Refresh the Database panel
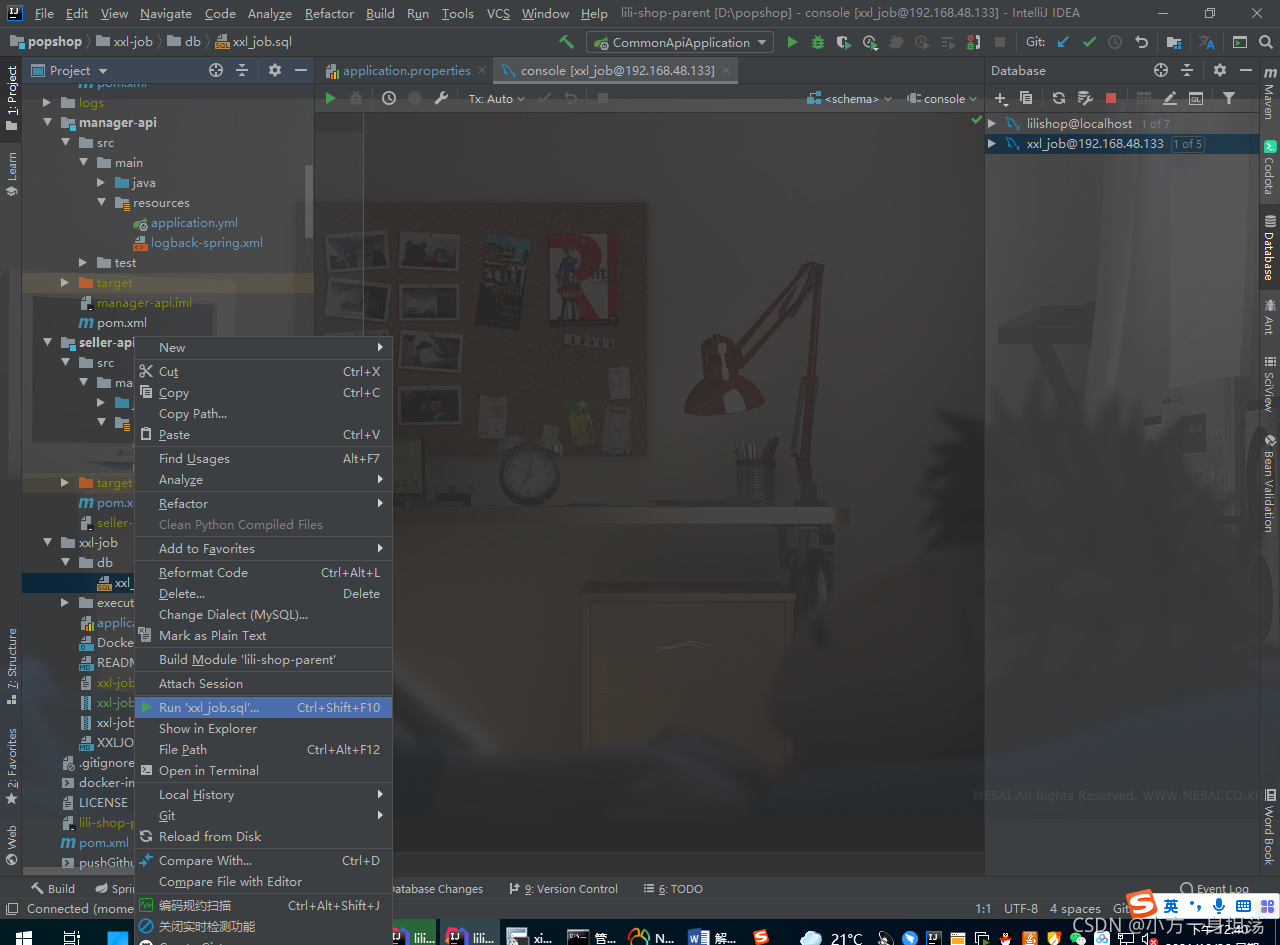 [1059, 98]
